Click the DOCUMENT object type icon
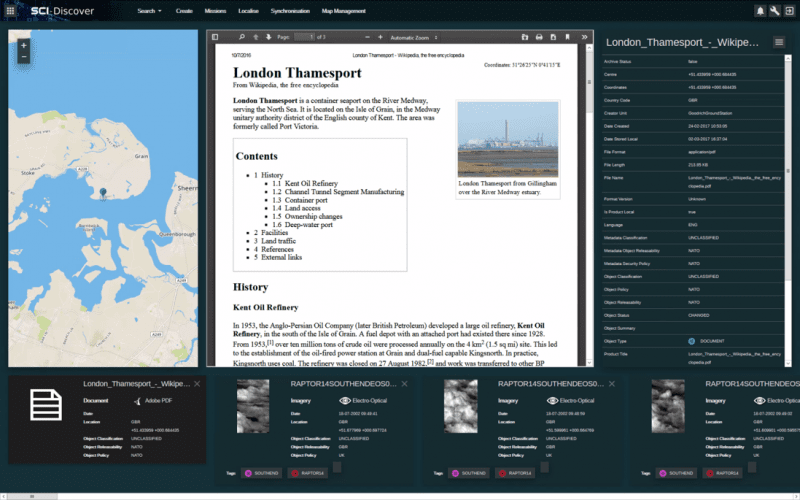 (x=691, y=341)
